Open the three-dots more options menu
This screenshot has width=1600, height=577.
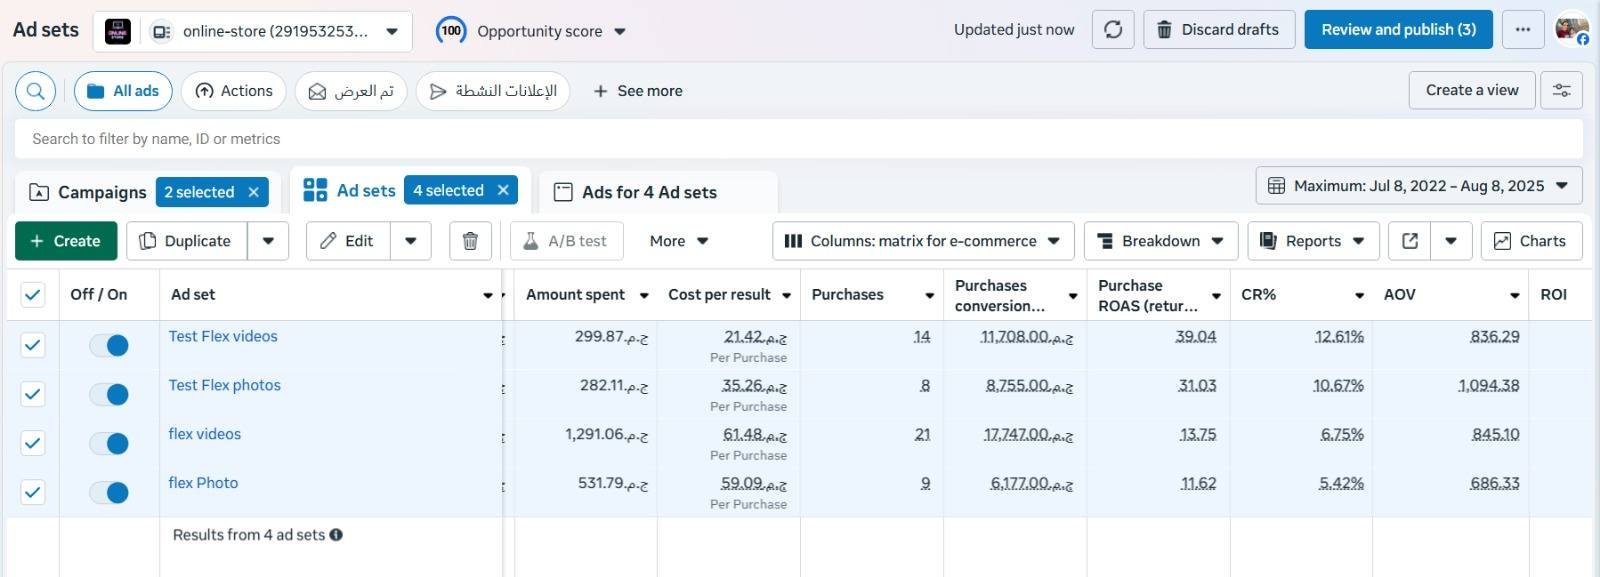pos(1522,30)
